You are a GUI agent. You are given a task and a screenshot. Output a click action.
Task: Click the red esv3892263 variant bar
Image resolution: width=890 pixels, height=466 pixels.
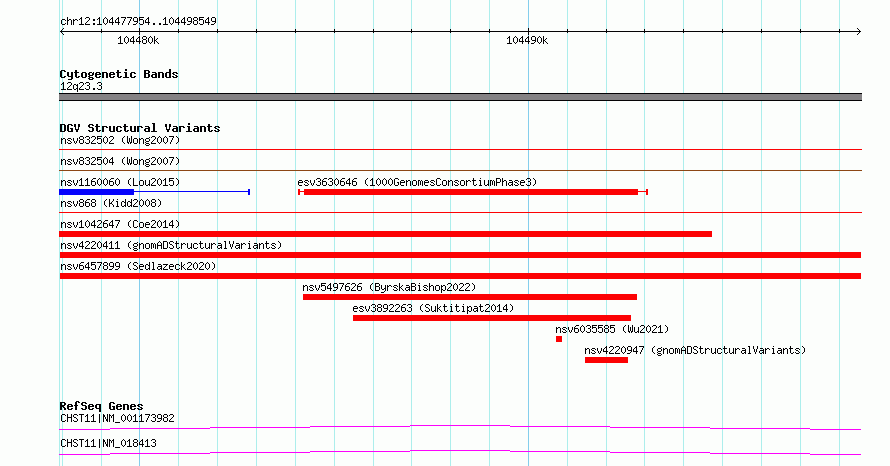coord(492,318)
